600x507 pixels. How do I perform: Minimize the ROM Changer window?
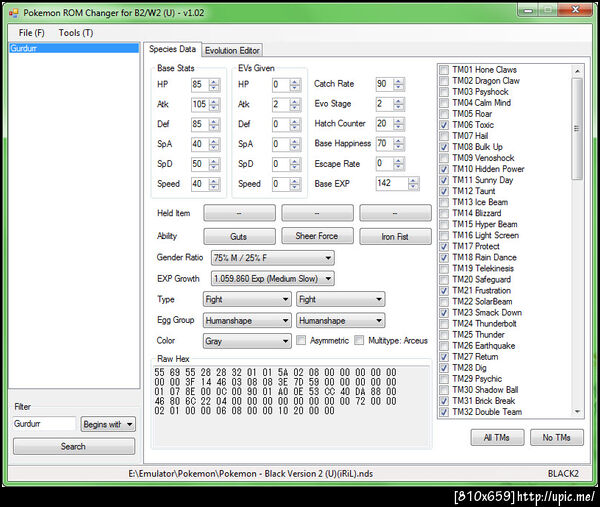528,10
